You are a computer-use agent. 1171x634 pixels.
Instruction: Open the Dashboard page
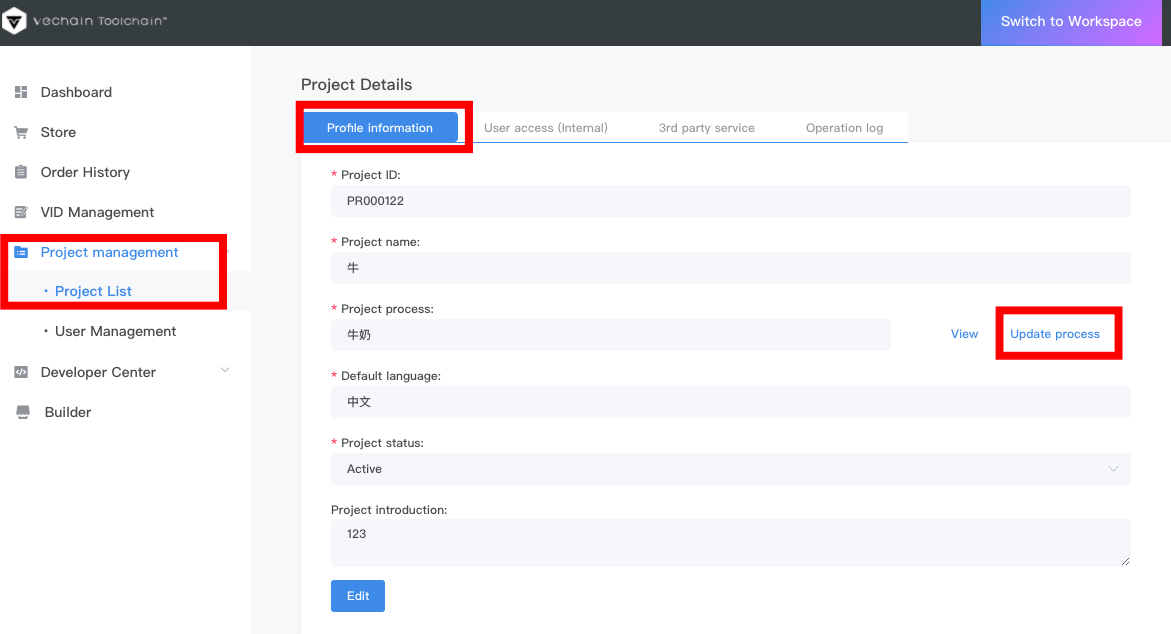76,92
